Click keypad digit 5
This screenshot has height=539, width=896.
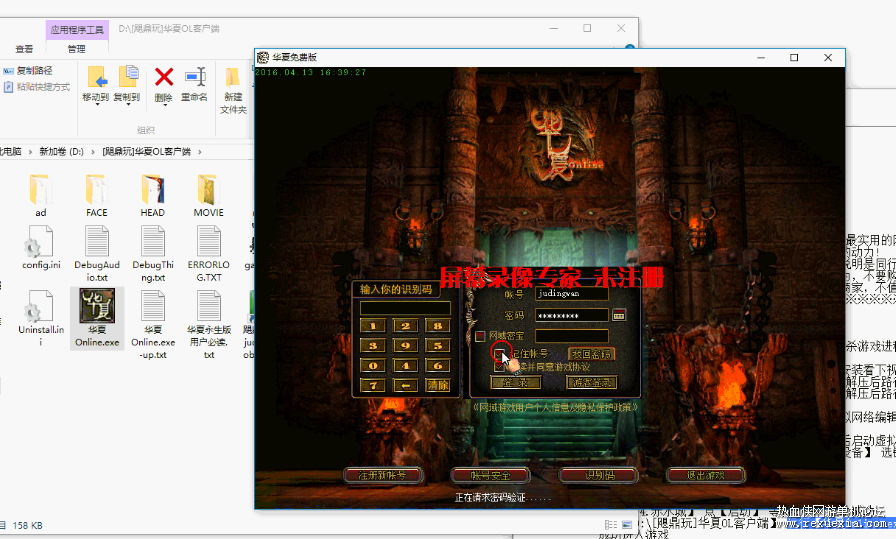pyautogui.click(x=438, y=346)
